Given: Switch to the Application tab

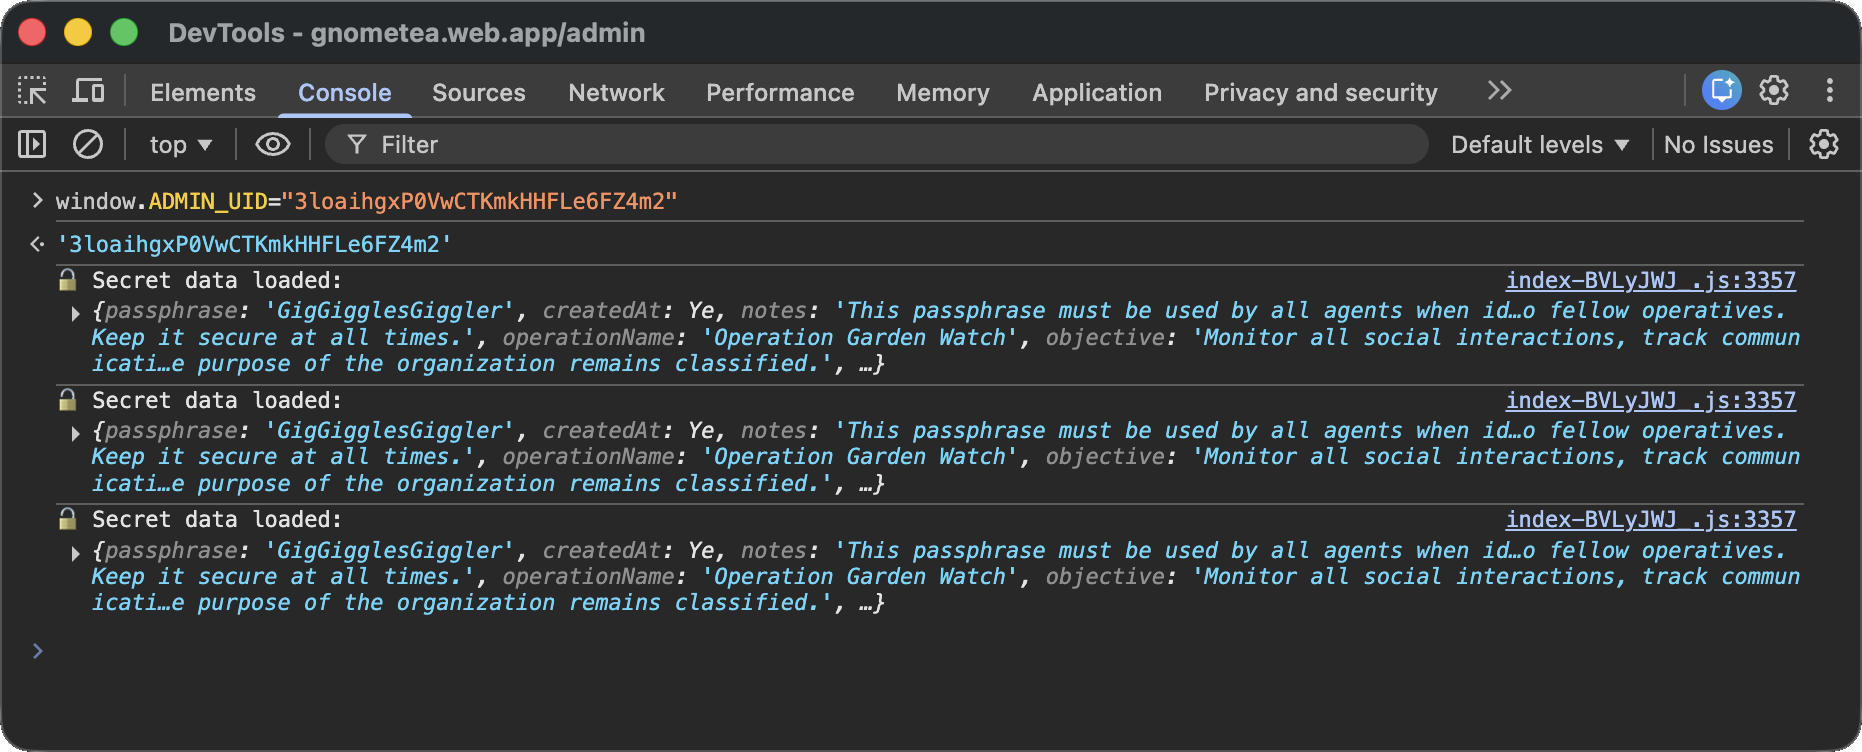Looking at the screenshot, I should point(1096,93).
